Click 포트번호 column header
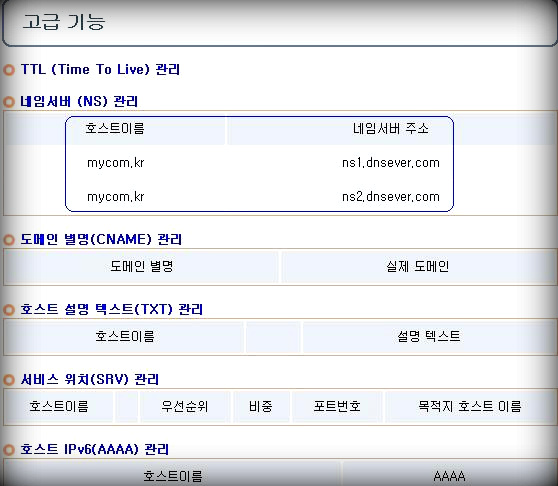This screenshot has width=558, height=486. coord(337,406)
